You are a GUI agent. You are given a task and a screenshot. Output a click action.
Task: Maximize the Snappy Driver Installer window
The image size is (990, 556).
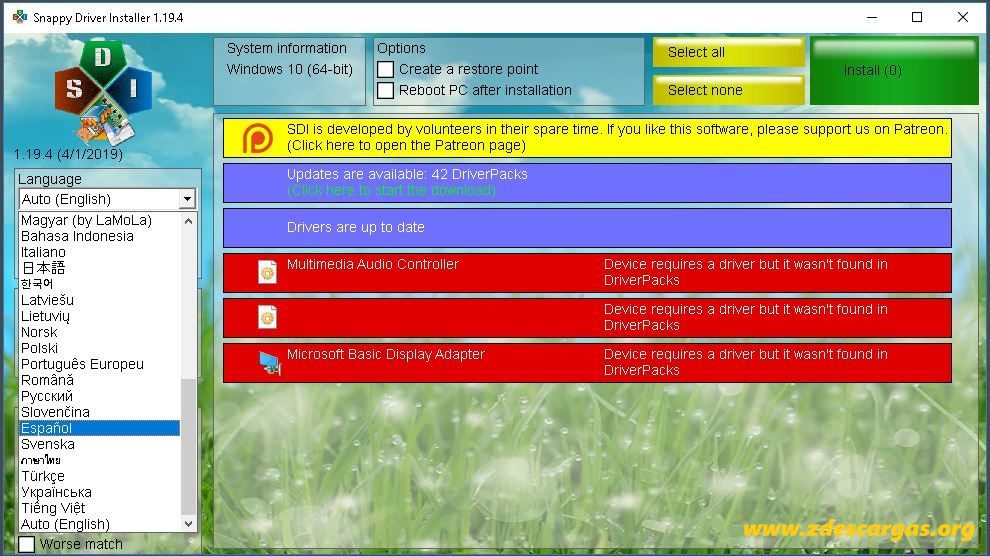[x=917, y=17]
